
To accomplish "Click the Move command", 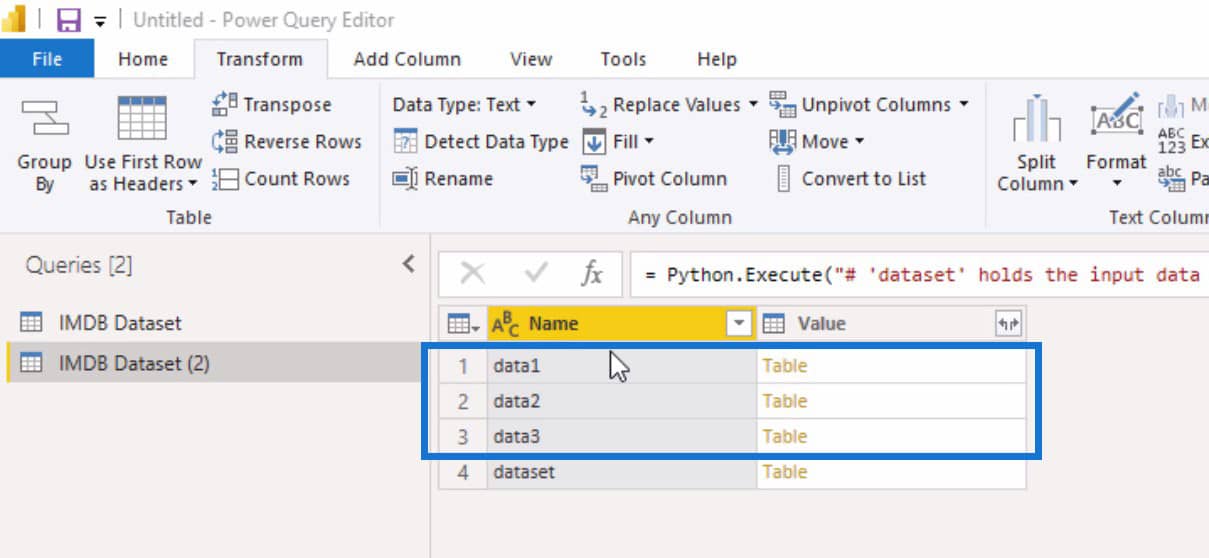I will click(816, 141).
